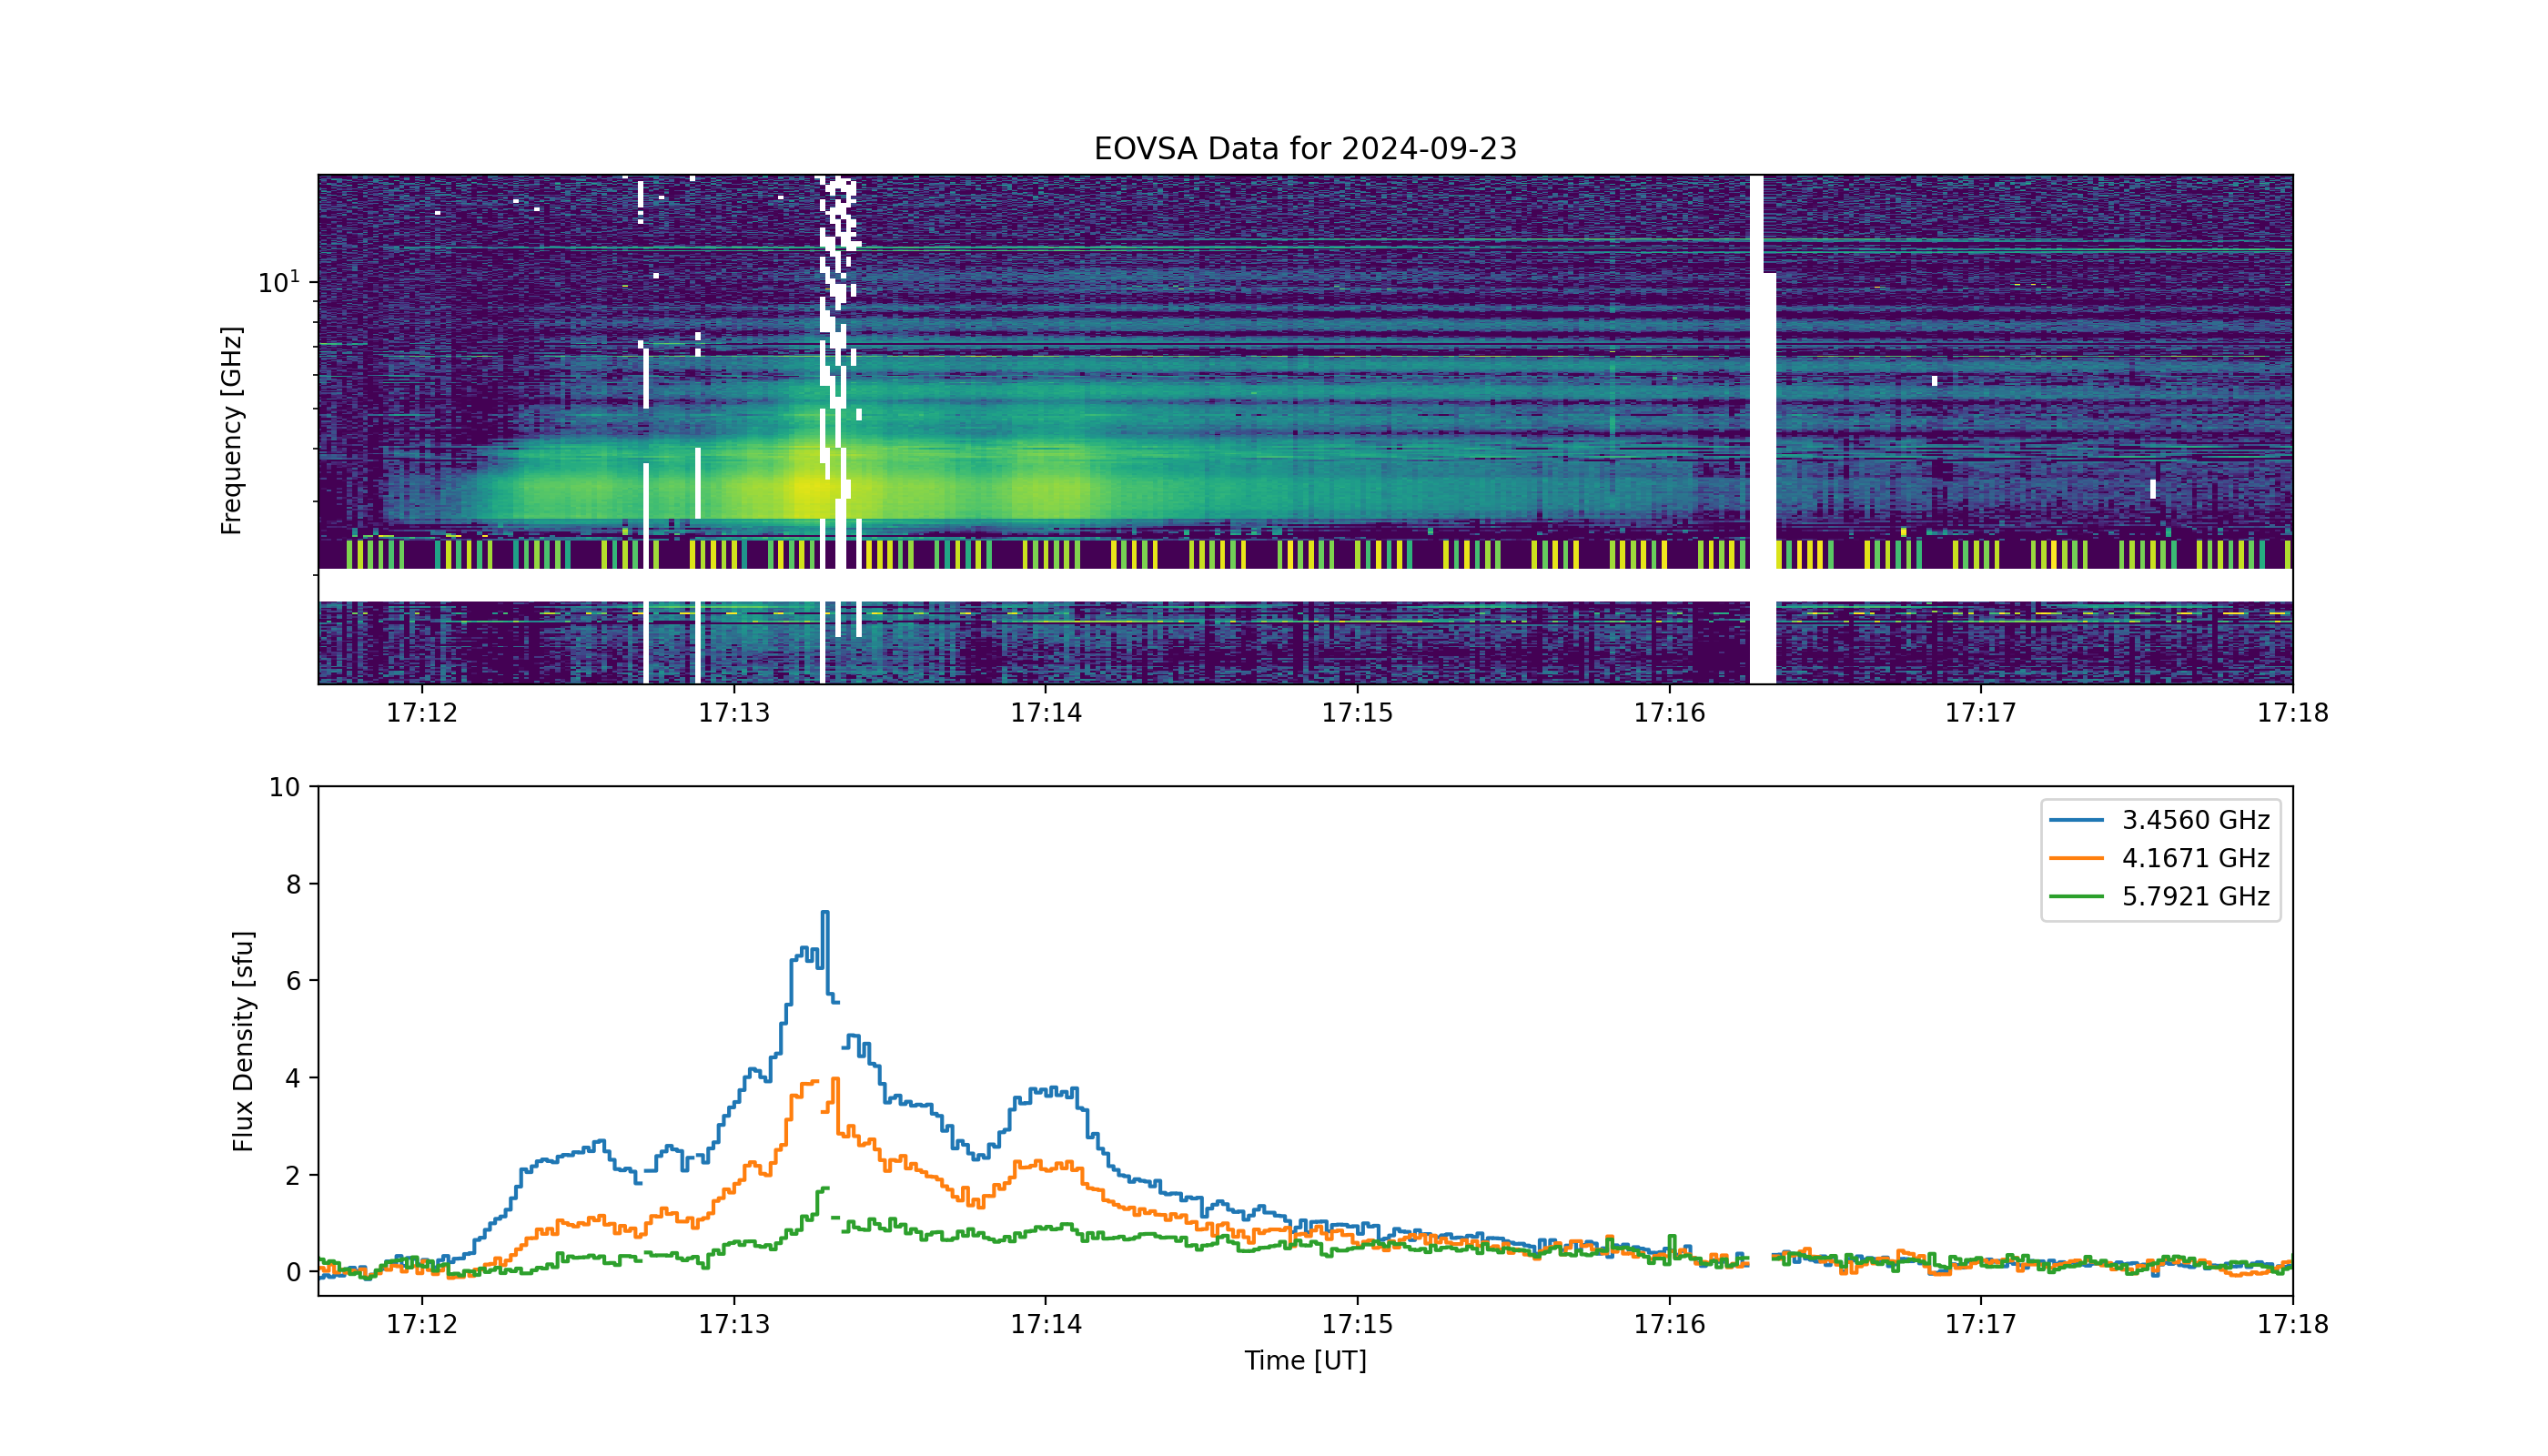2548x1456 pixels.
Task: Click the plot title 'EOVSA Data for 2024-09-23'
Action: tap(1305, 149)
